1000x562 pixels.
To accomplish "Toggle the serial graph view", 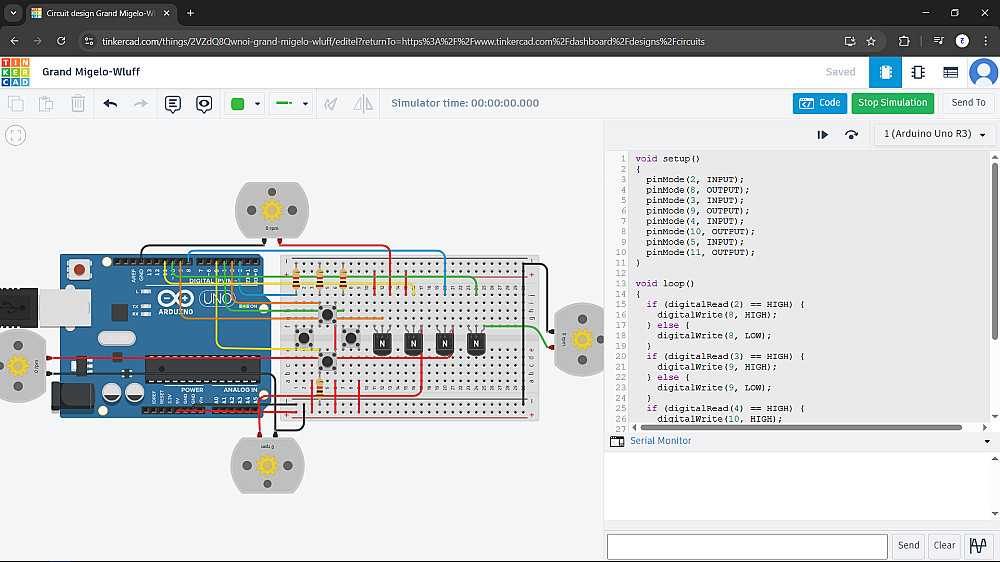I will point(976,545).
